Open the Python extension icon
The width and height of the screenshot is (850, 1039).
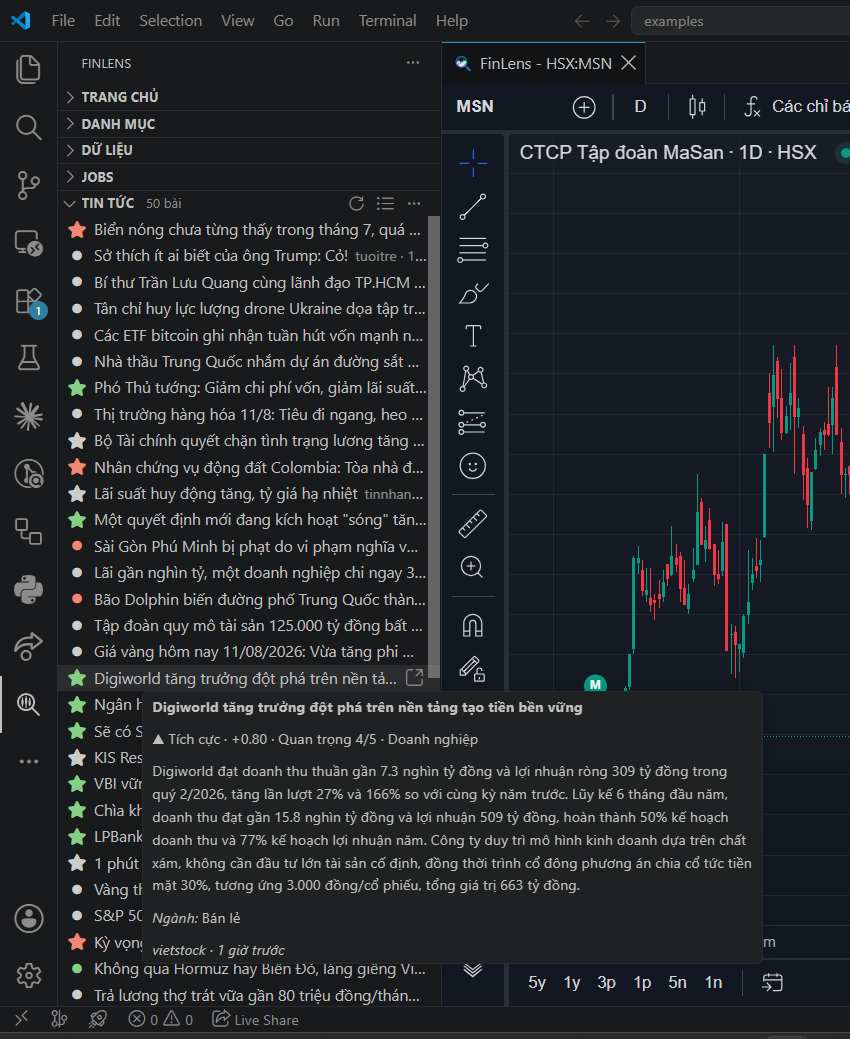(28, 589)
